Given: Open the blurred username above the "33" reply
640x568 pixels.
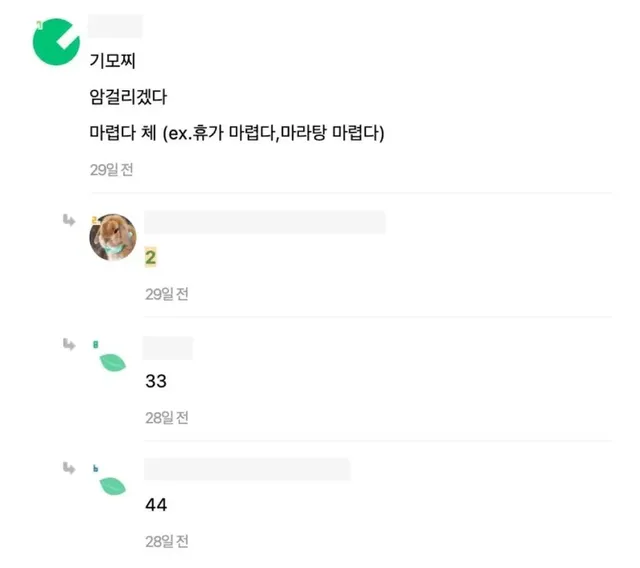Looking at the screenshot, I should coord(167,347).
